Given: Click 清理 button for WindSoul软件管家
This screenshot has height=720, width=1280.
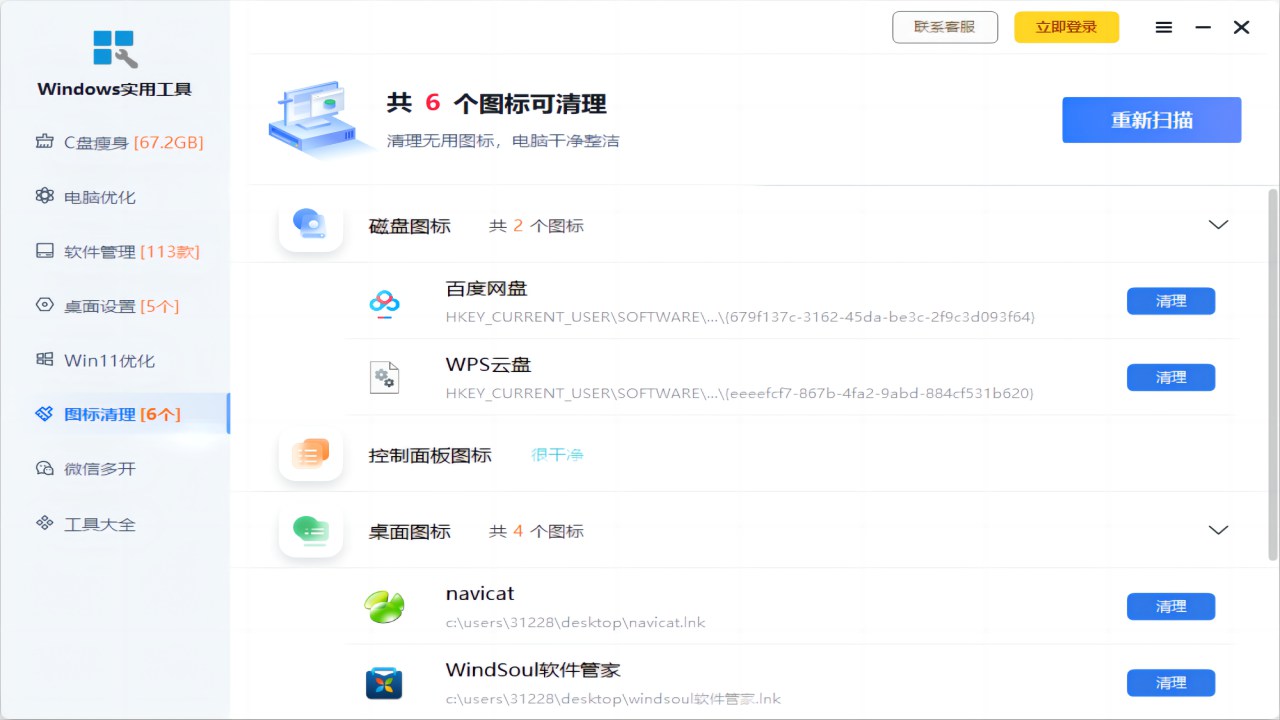Looking at the screenshot, I should [x=1171, y=683].
